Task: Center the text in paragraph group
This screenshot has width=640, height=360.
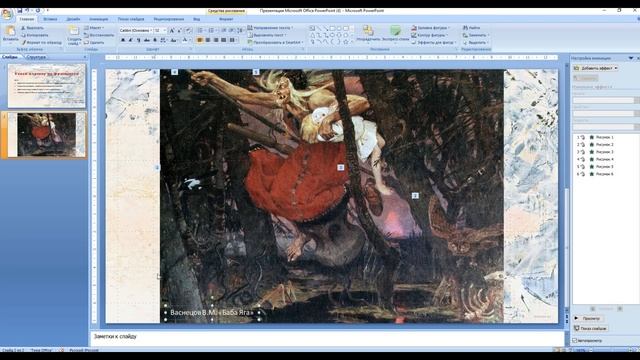Action: [x=208, y=40]
